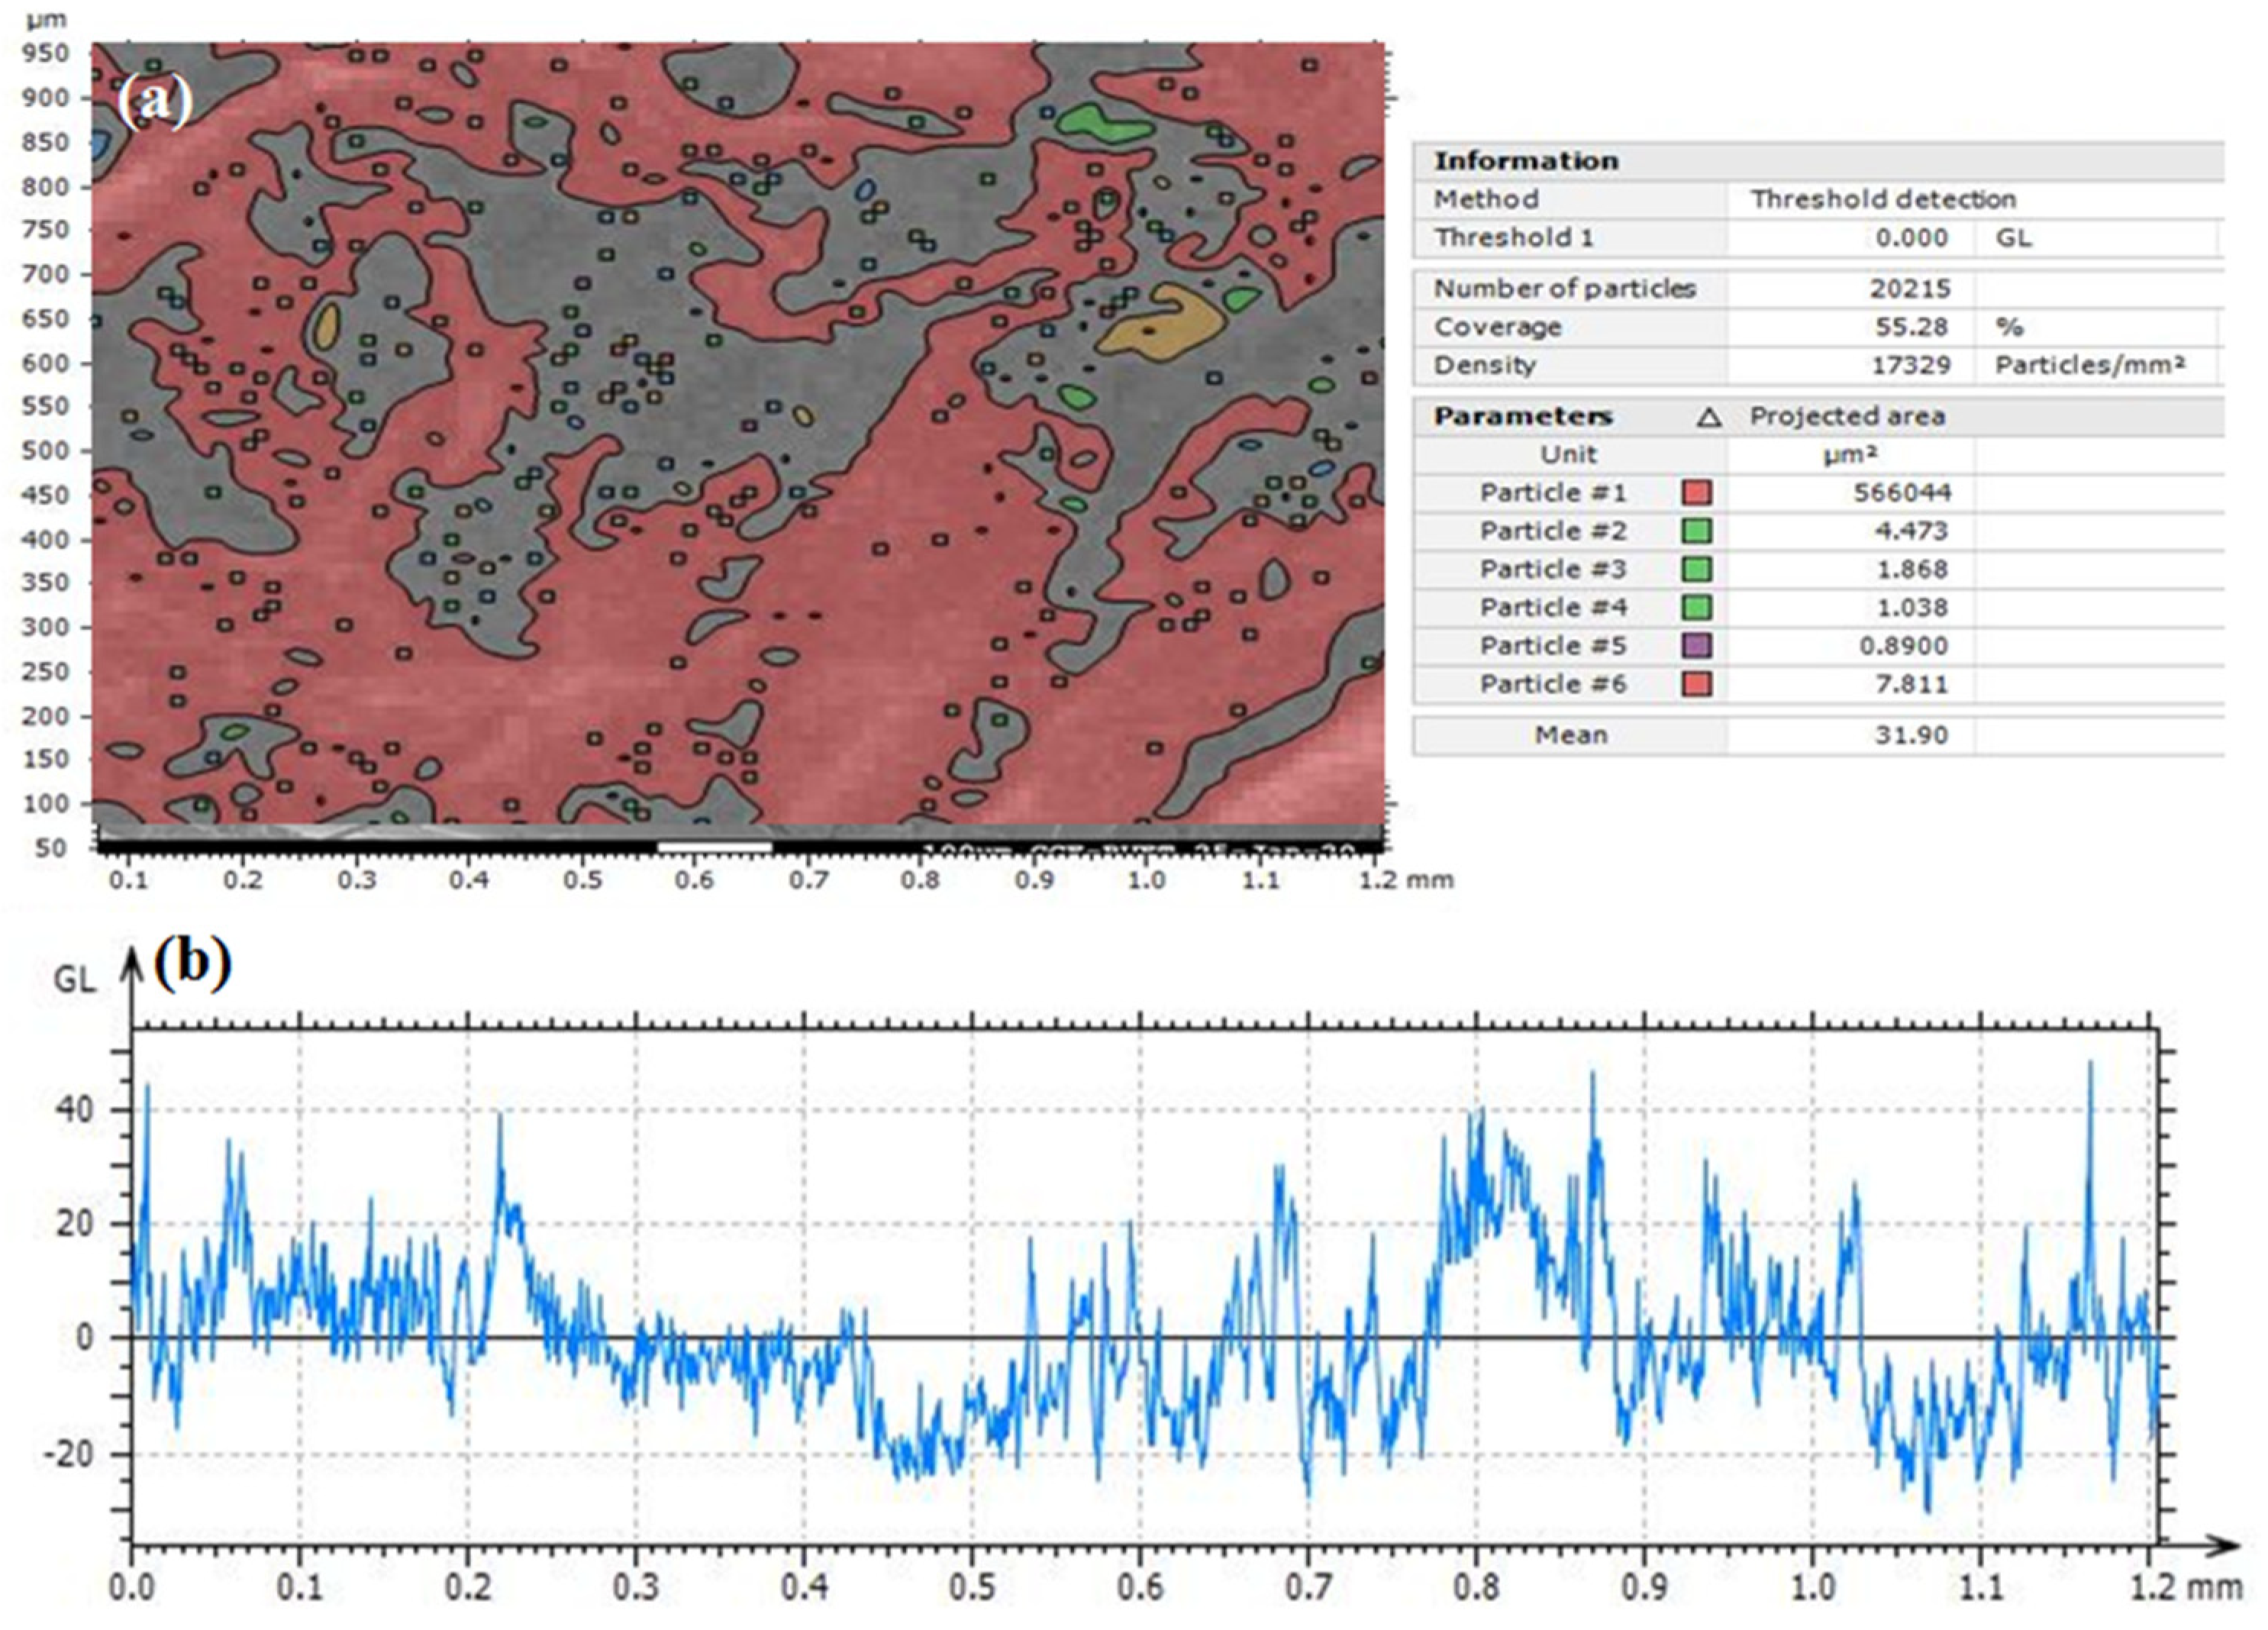Screen dimensions: 2268x1630
Task: Click the purple swatch for Particle #5
Action: pyautogui.click(x=1697, y=645)
